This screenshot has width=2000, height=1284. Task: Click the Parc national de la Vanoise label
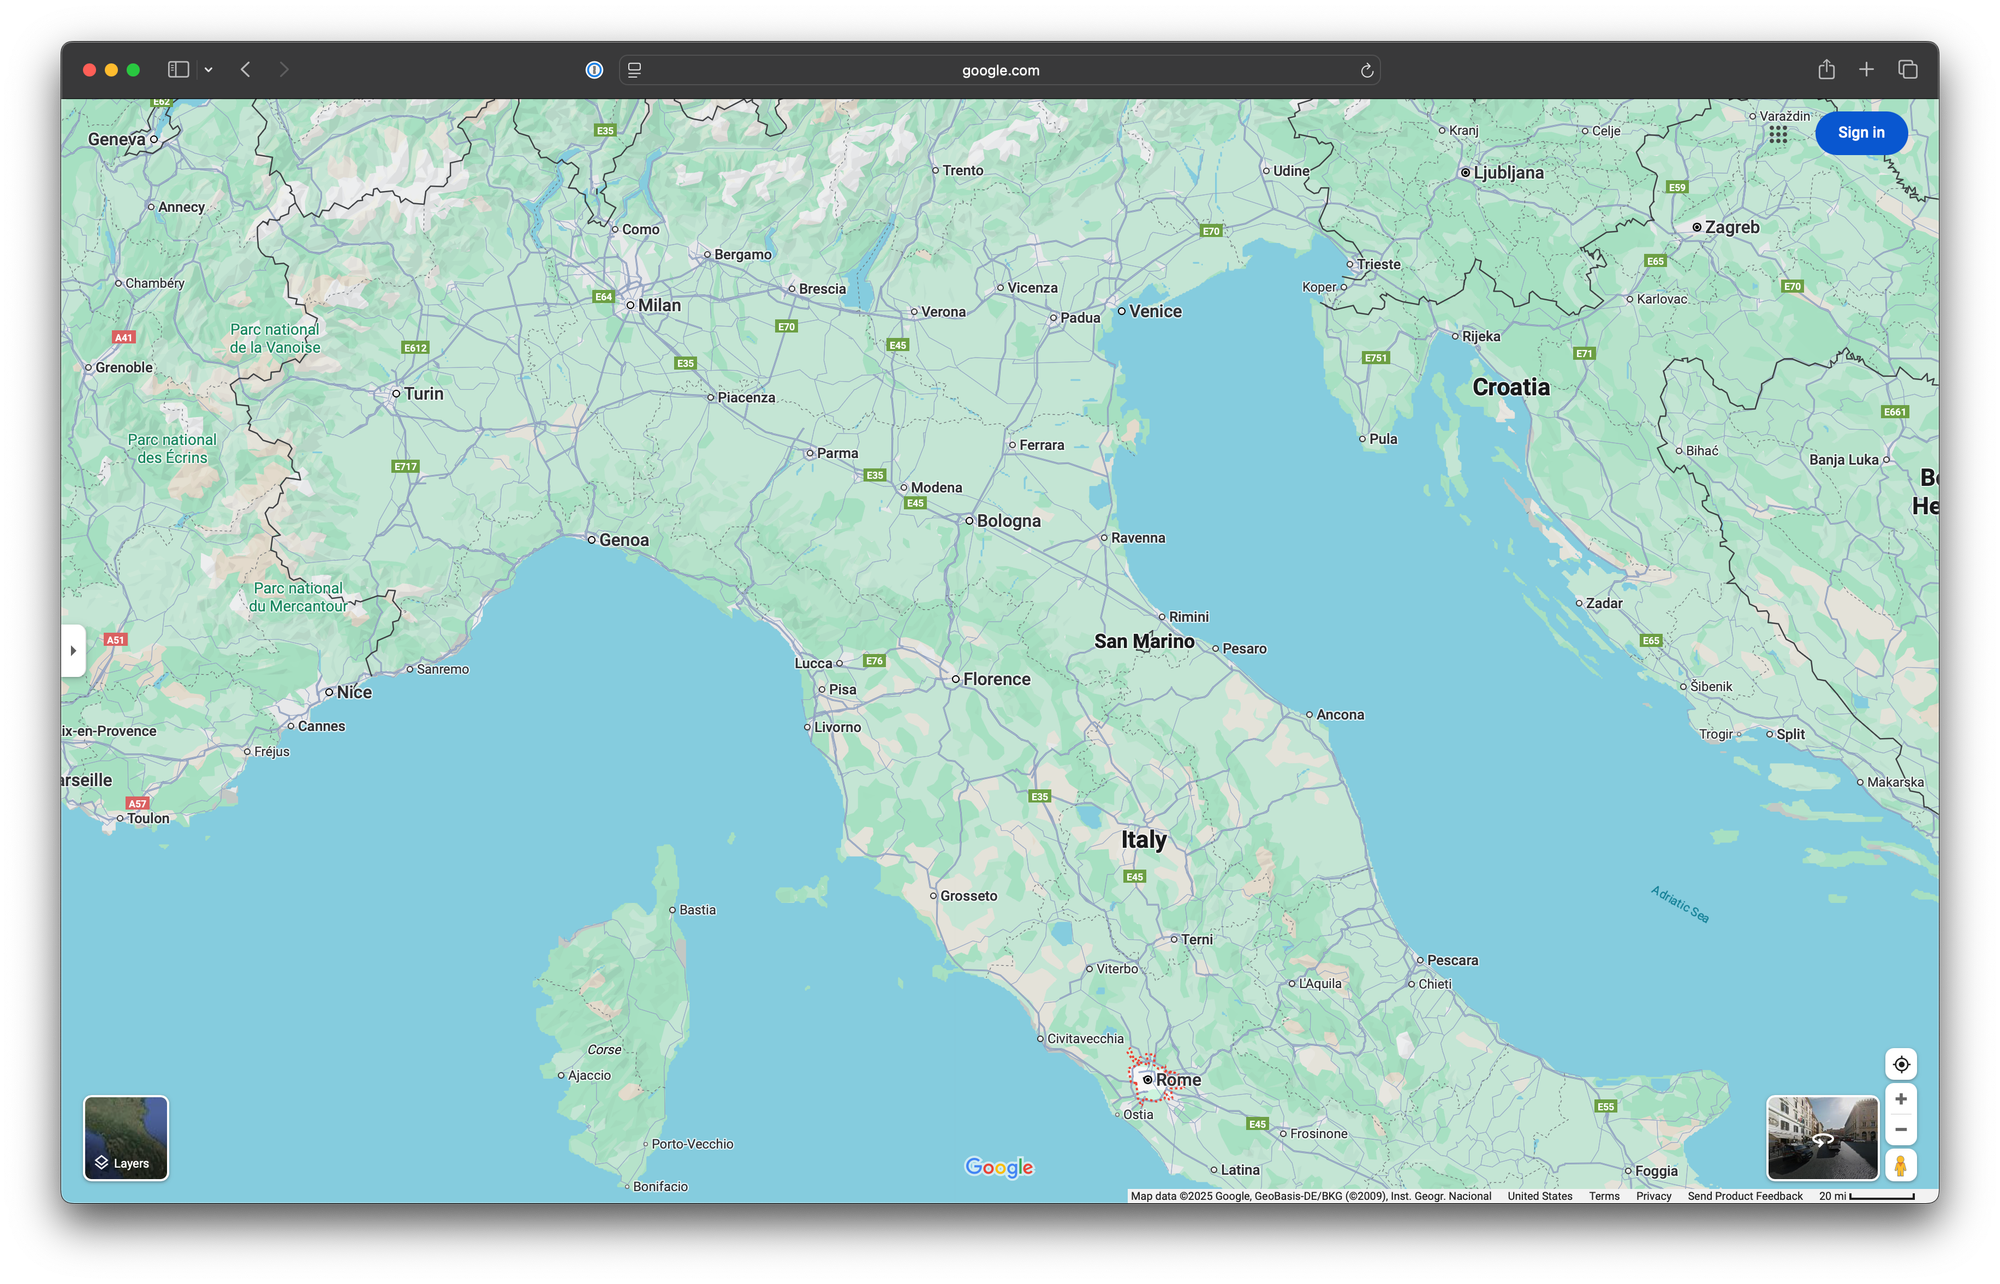click(x=275, y=338)
